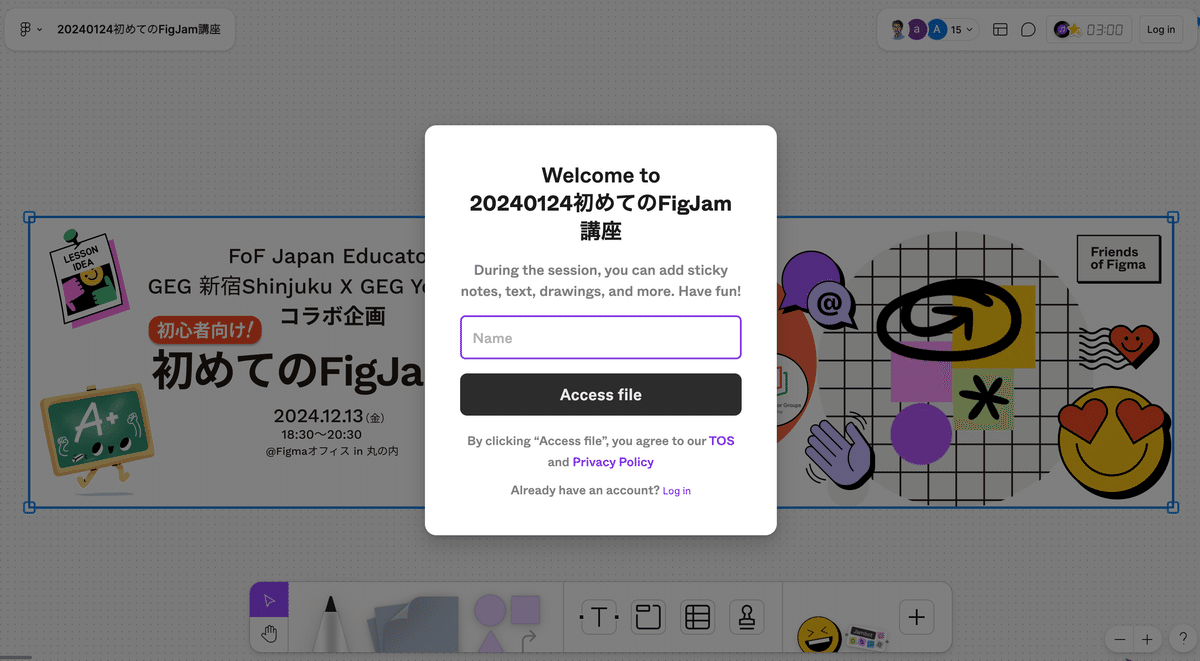Expand the collaborator list showing 15
The width and height of the screenshot is (1200, 661).
[958, 29]
